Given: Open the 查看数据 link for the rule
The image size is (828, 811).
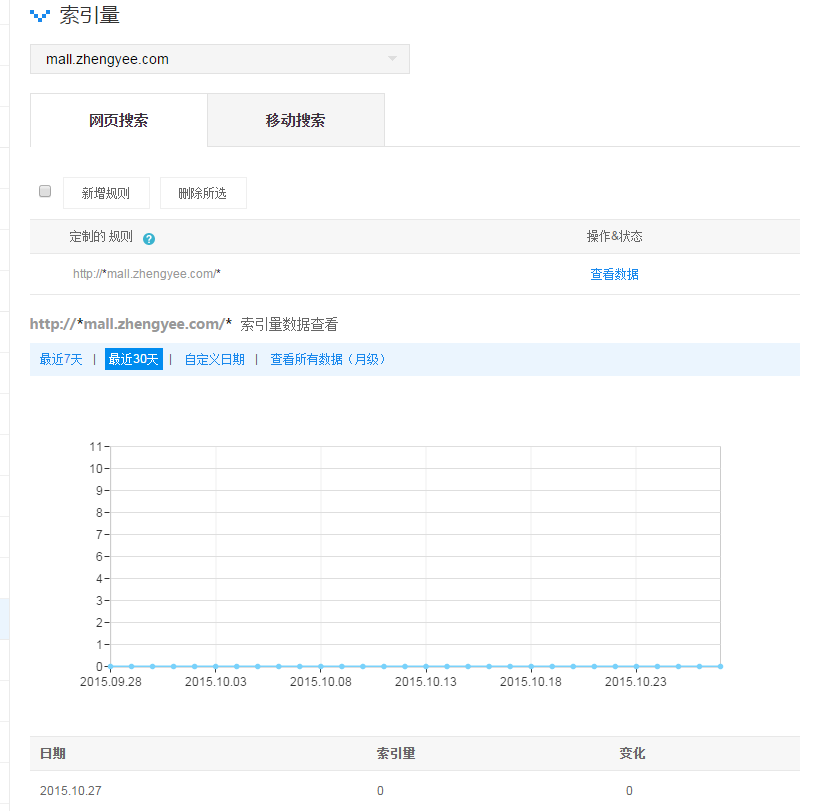Looking at the screenshot, I should pos(614,274).
